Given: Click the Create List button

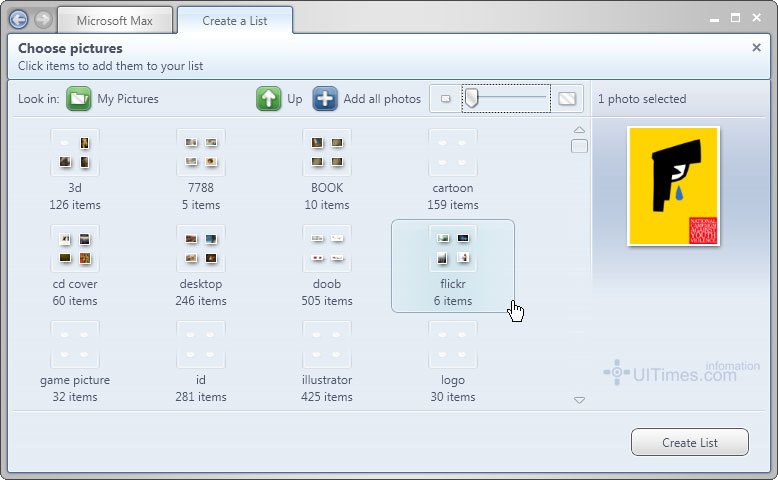Looking at the screenshot, I should click(x=690, y=442).
